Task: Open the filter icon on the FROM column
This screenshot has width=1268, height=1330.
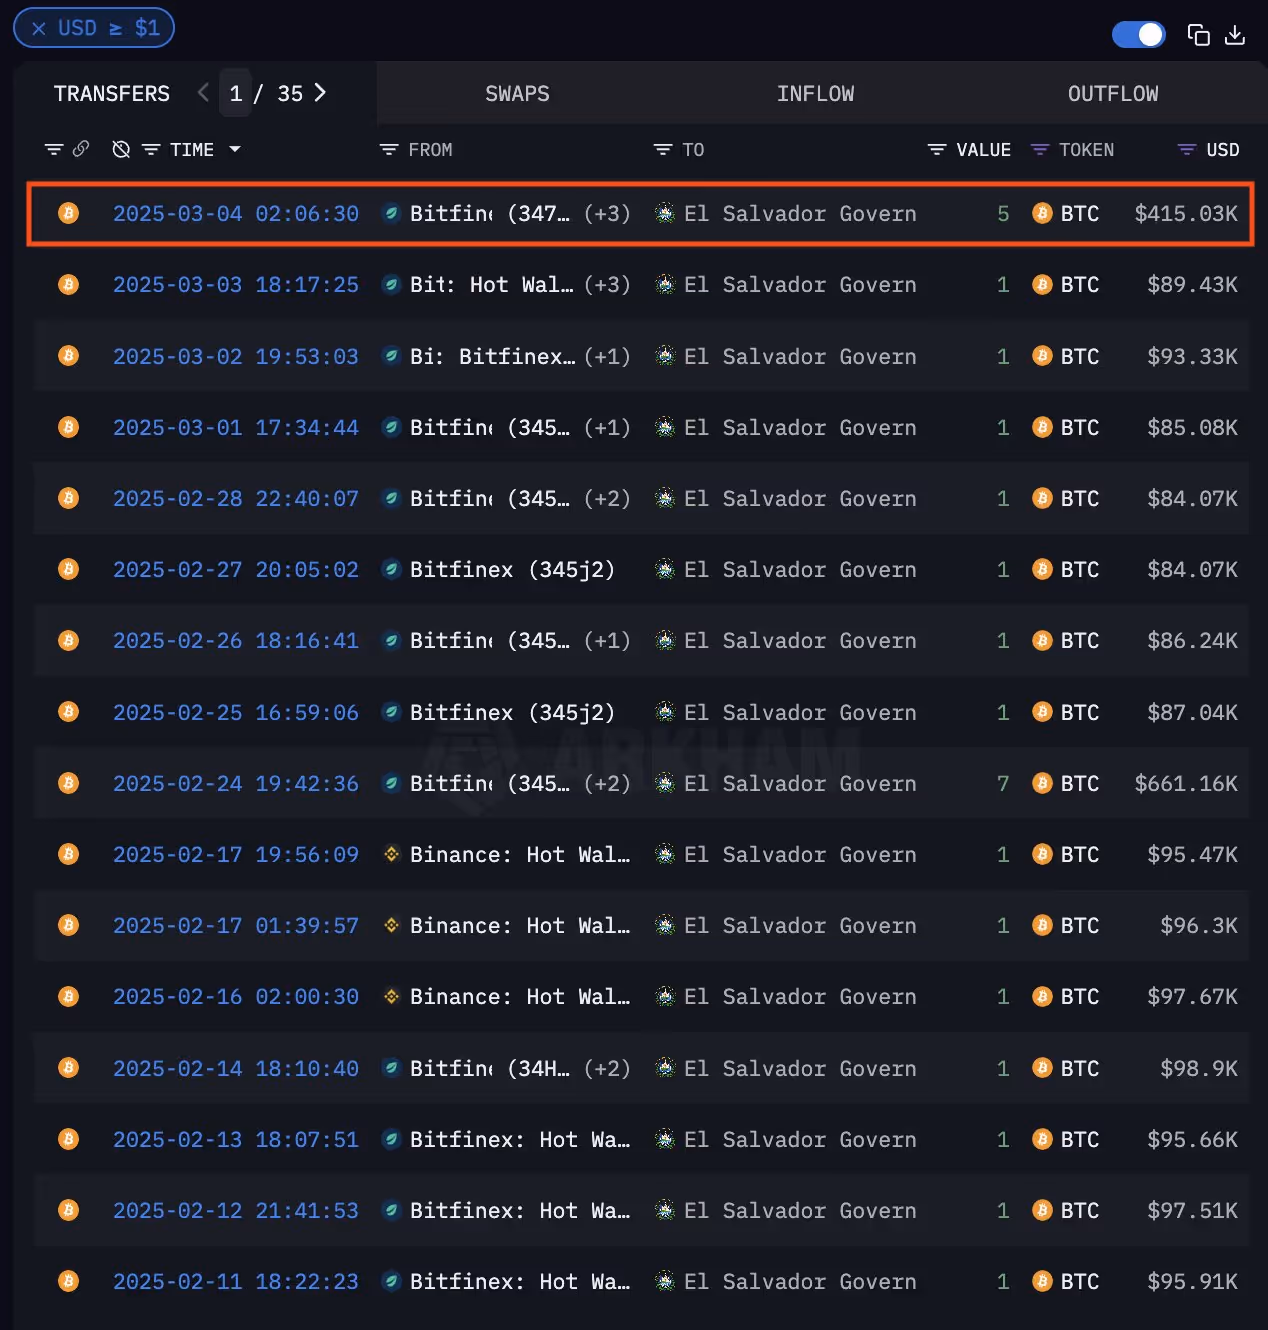Action: (389, 149)
